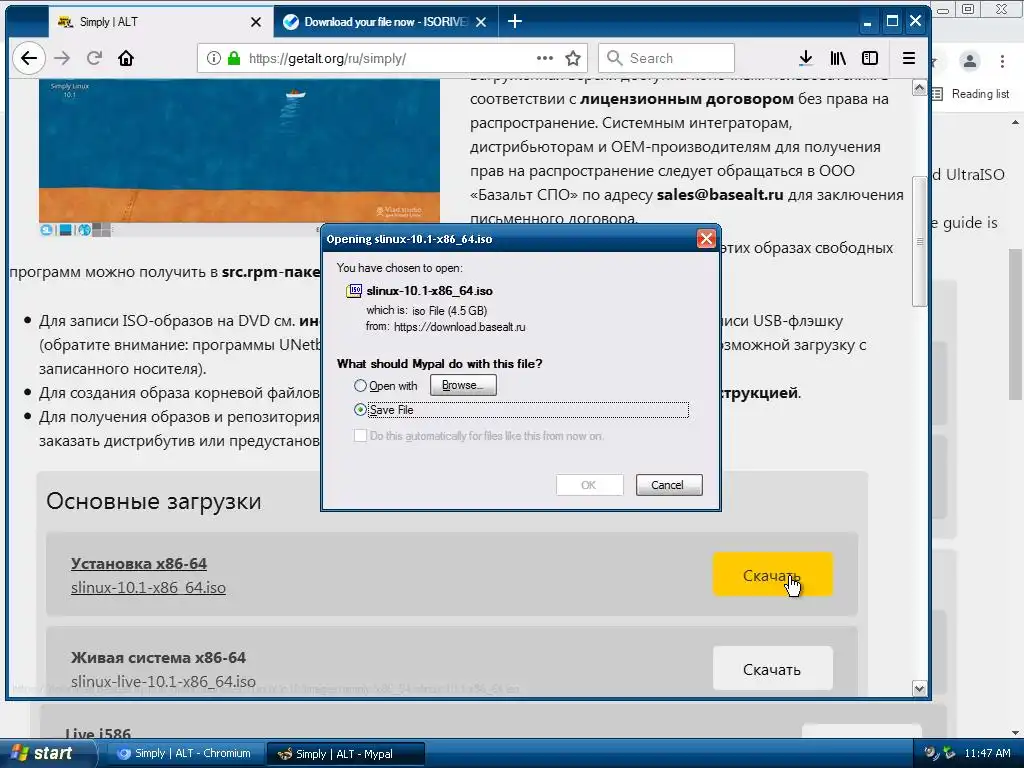Viewport: 1024px width, 768px height.
Task: Click the forward navigation arrow
Action: click(x=62, y=58)
